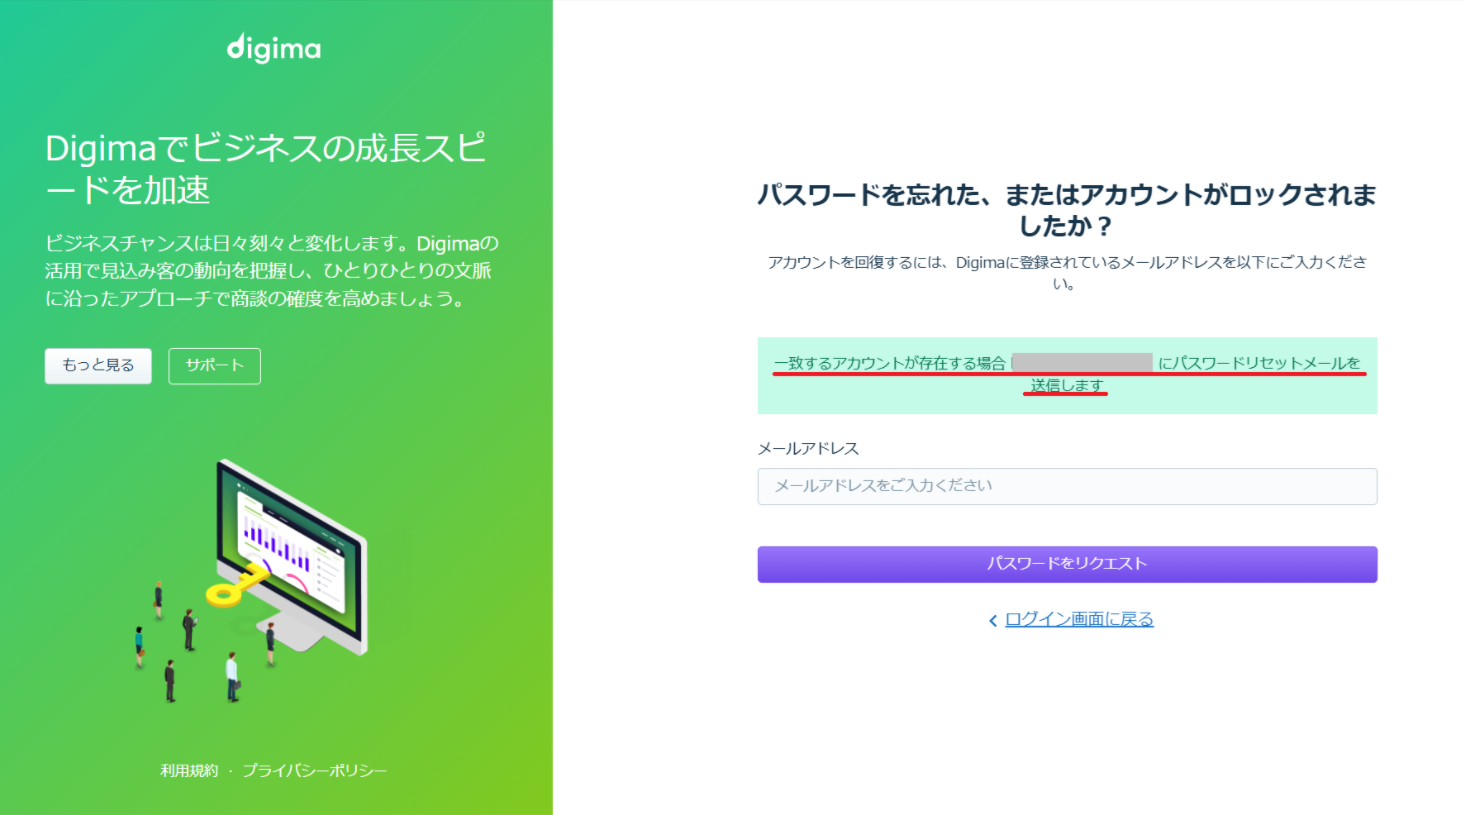Click the account recovery instruction text
This screenshot has width=1464, height=815.
pyautogui.click(x=1067, y=272)
